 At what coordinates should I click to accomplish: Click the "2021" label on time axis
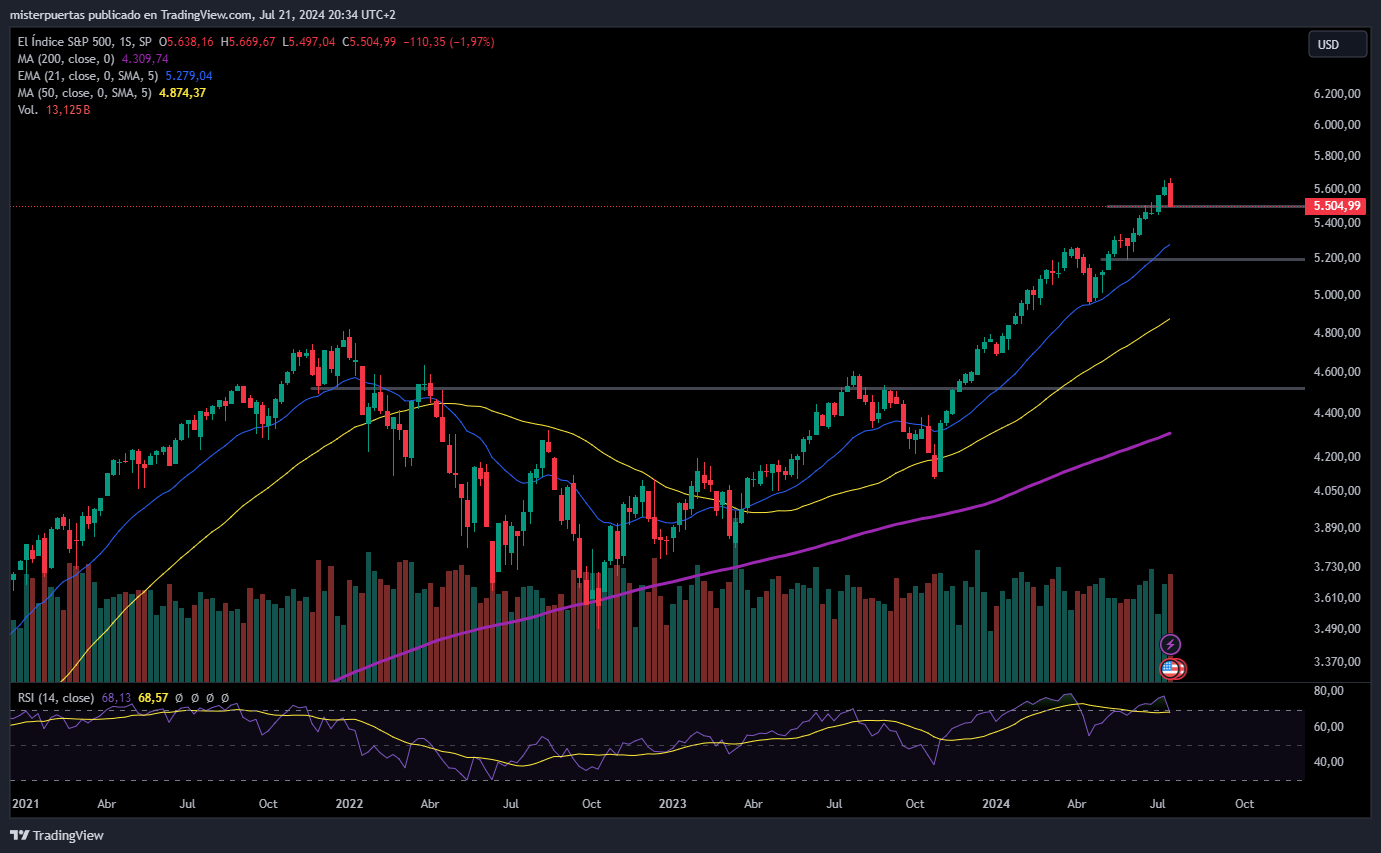(x=25, y=803)
